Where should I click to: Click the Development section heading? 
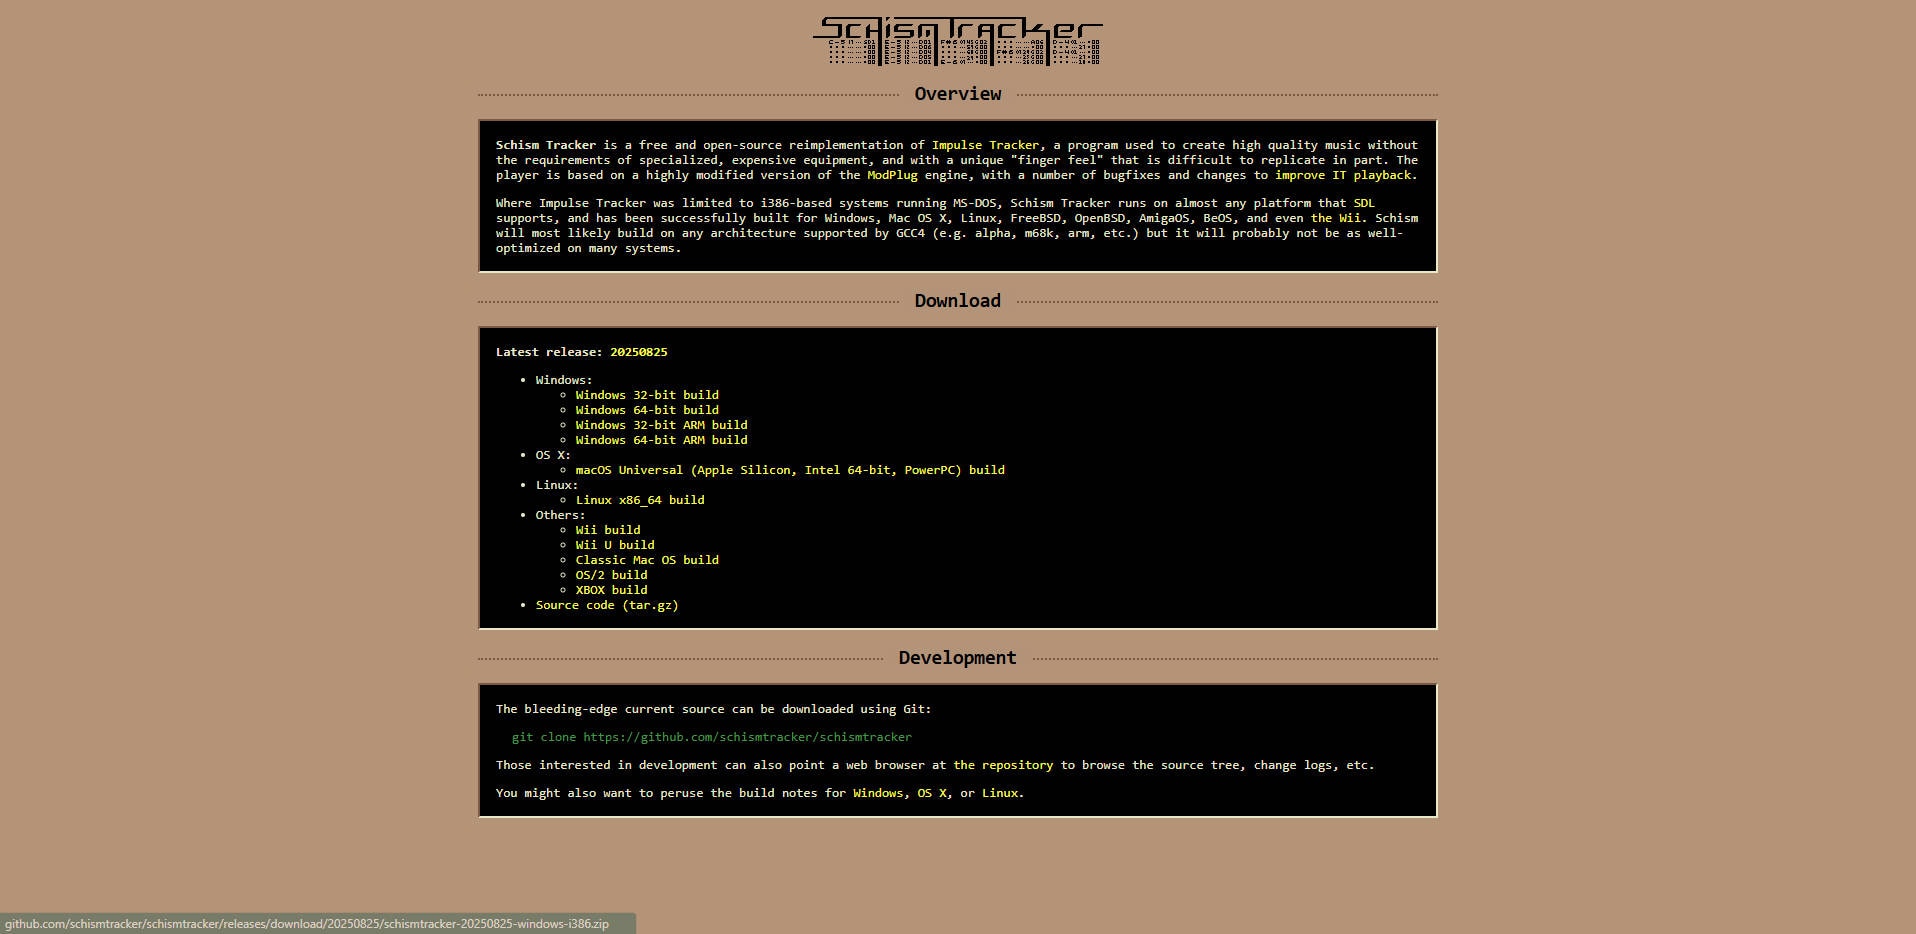click(957, 658)
